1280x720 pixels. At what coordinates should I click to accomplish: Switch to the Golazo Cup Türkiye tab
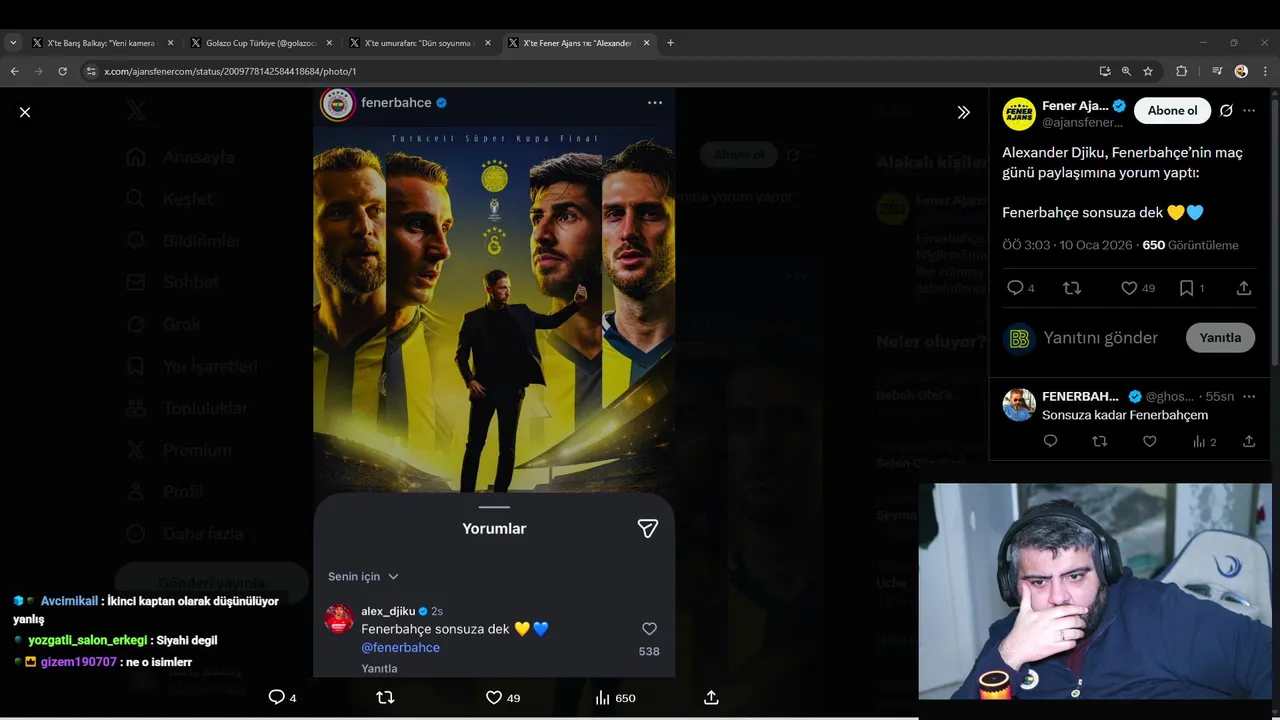(261, 43)
